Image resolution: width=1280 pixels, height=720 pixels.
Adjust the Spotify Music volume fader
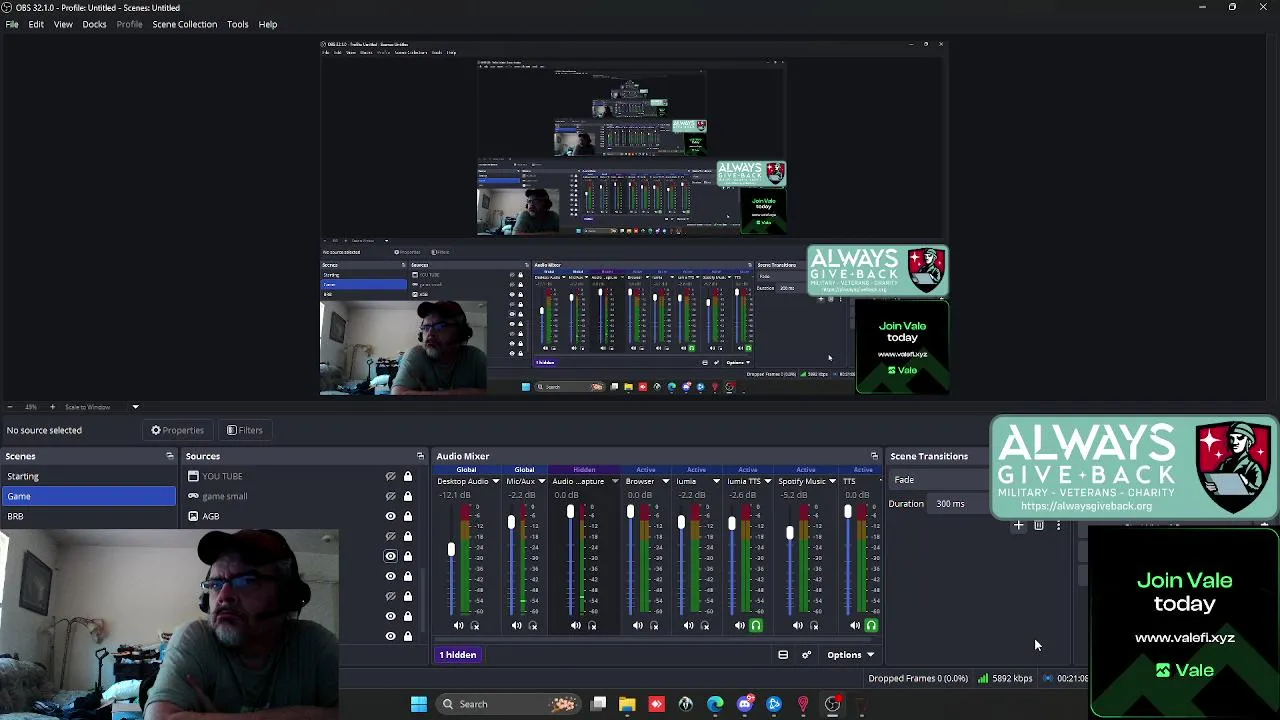point(790,533)
